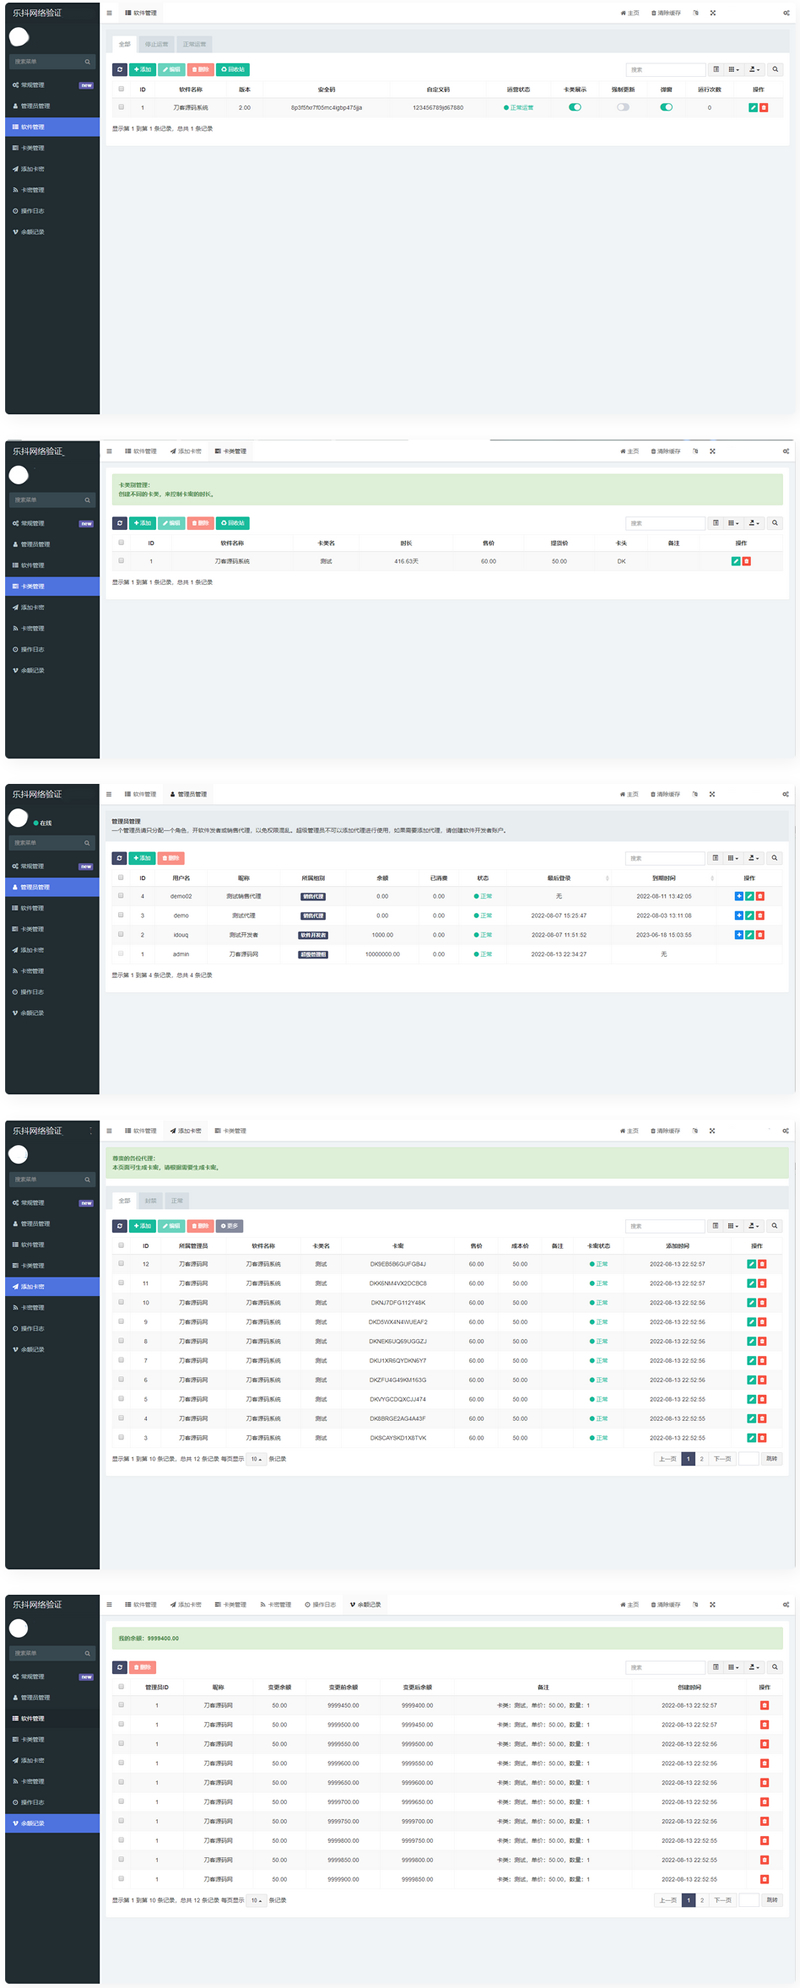
Task: Enable the 强制更新 toggle
Action: pyautogui.click(x=623, y=107)
